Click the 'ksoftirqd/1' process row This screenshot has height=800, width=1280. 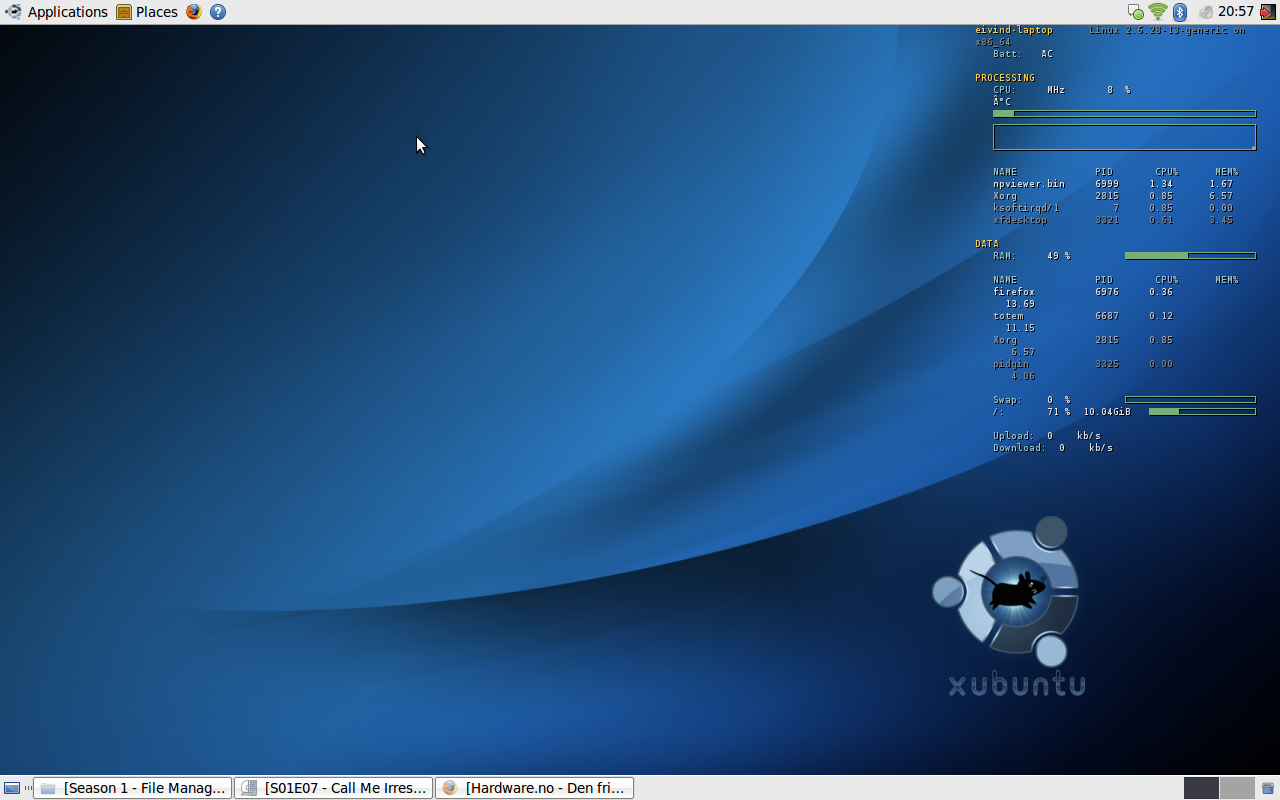point(1114,208)
